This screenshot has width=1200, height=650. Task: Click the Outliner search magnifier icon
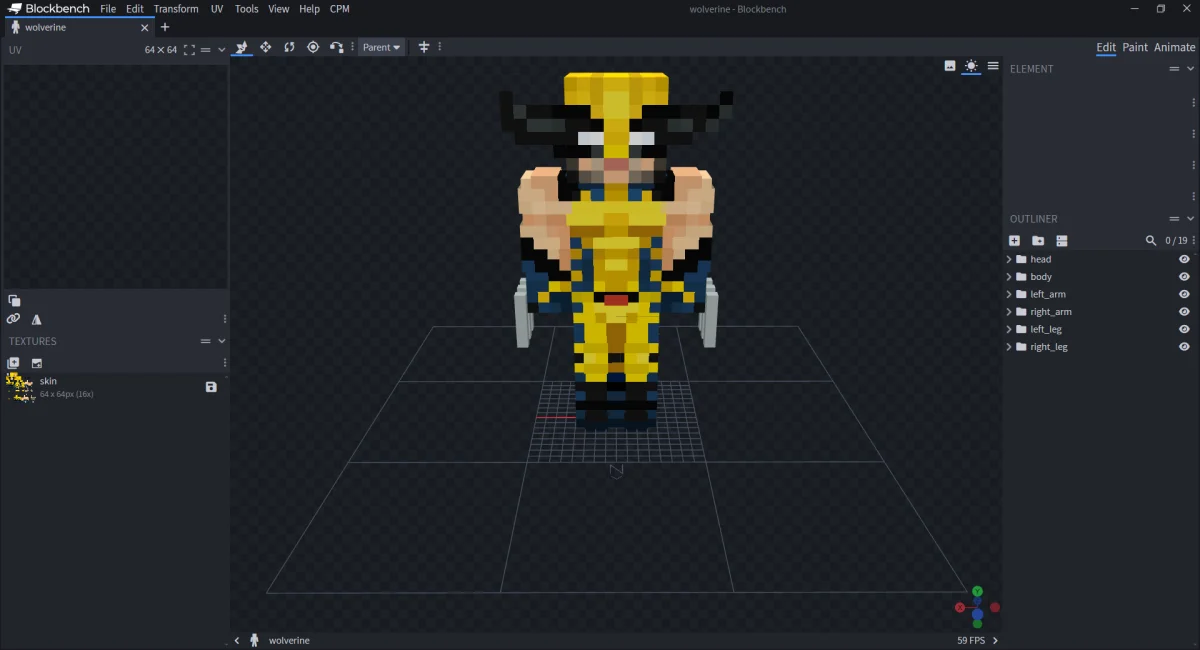click(x=1151, y=241)
